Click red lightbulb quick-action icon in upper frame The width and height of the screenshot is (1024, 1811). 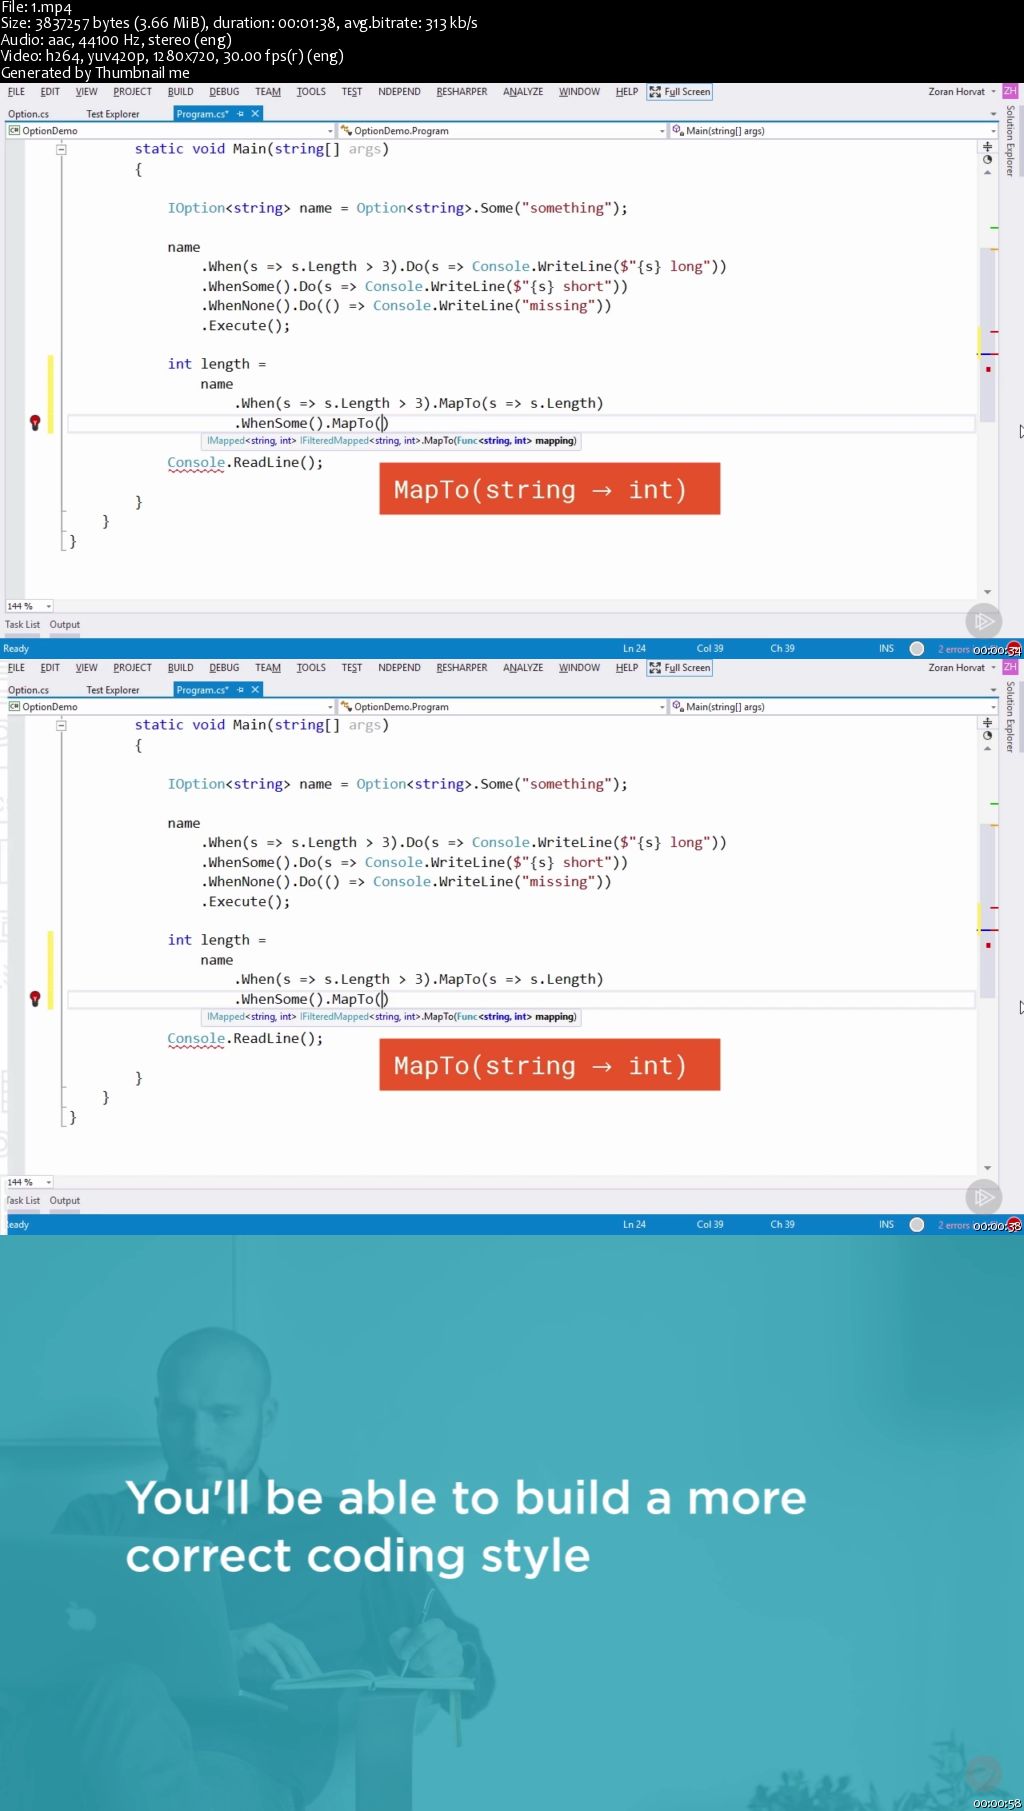pos(35,423)
